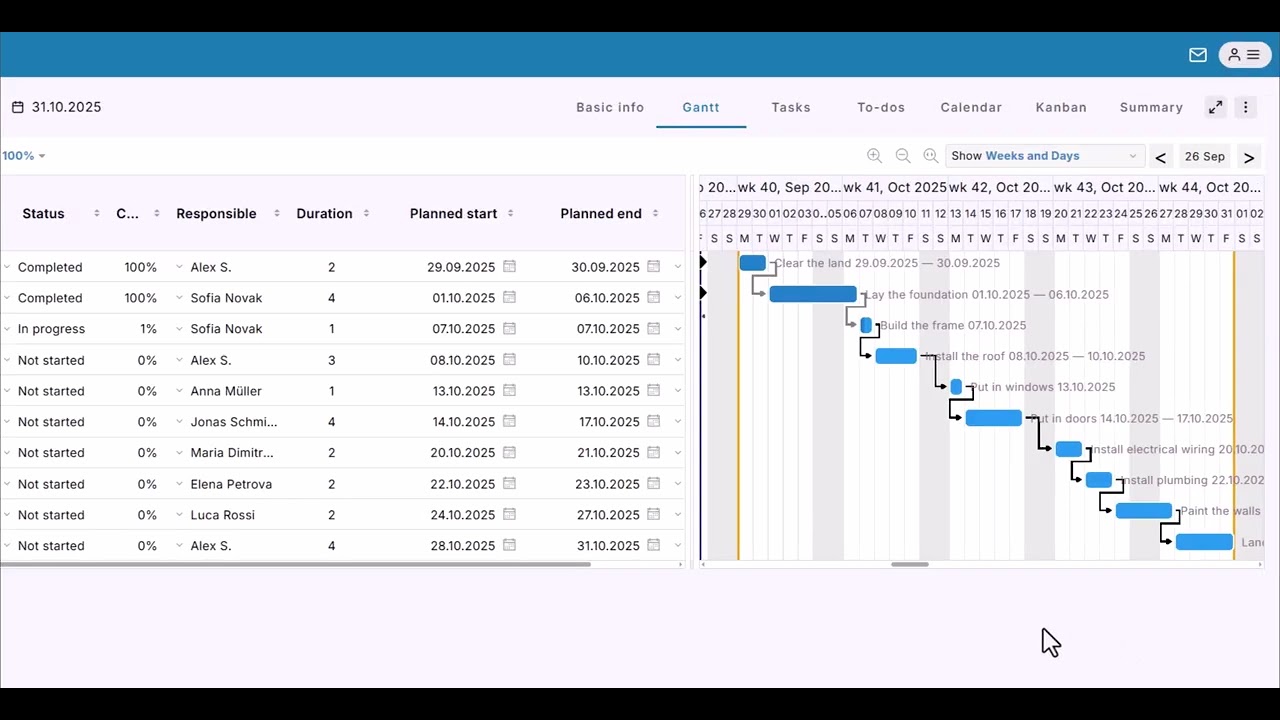Switch to the Basic info tab
This screenshot has width=1280, height=720.
610,107
